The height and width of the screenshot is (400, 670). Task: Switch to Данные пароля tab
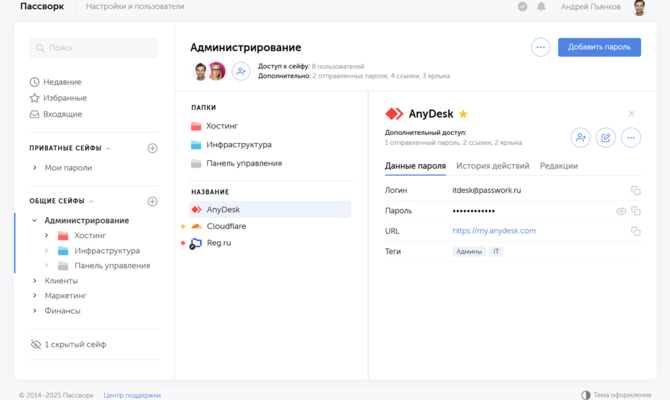pyautogui.click(x=415, y=166)
